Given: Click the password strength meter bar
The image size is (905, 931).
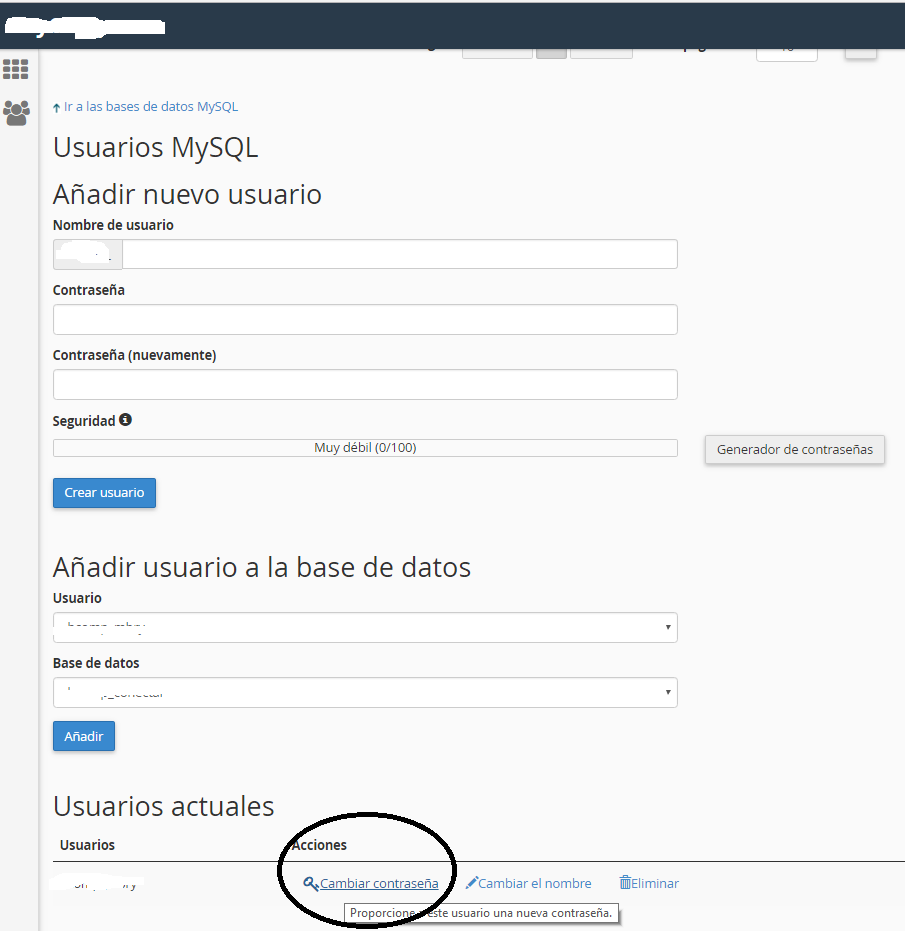Looking at the screenshot, I should coord(365,448).
